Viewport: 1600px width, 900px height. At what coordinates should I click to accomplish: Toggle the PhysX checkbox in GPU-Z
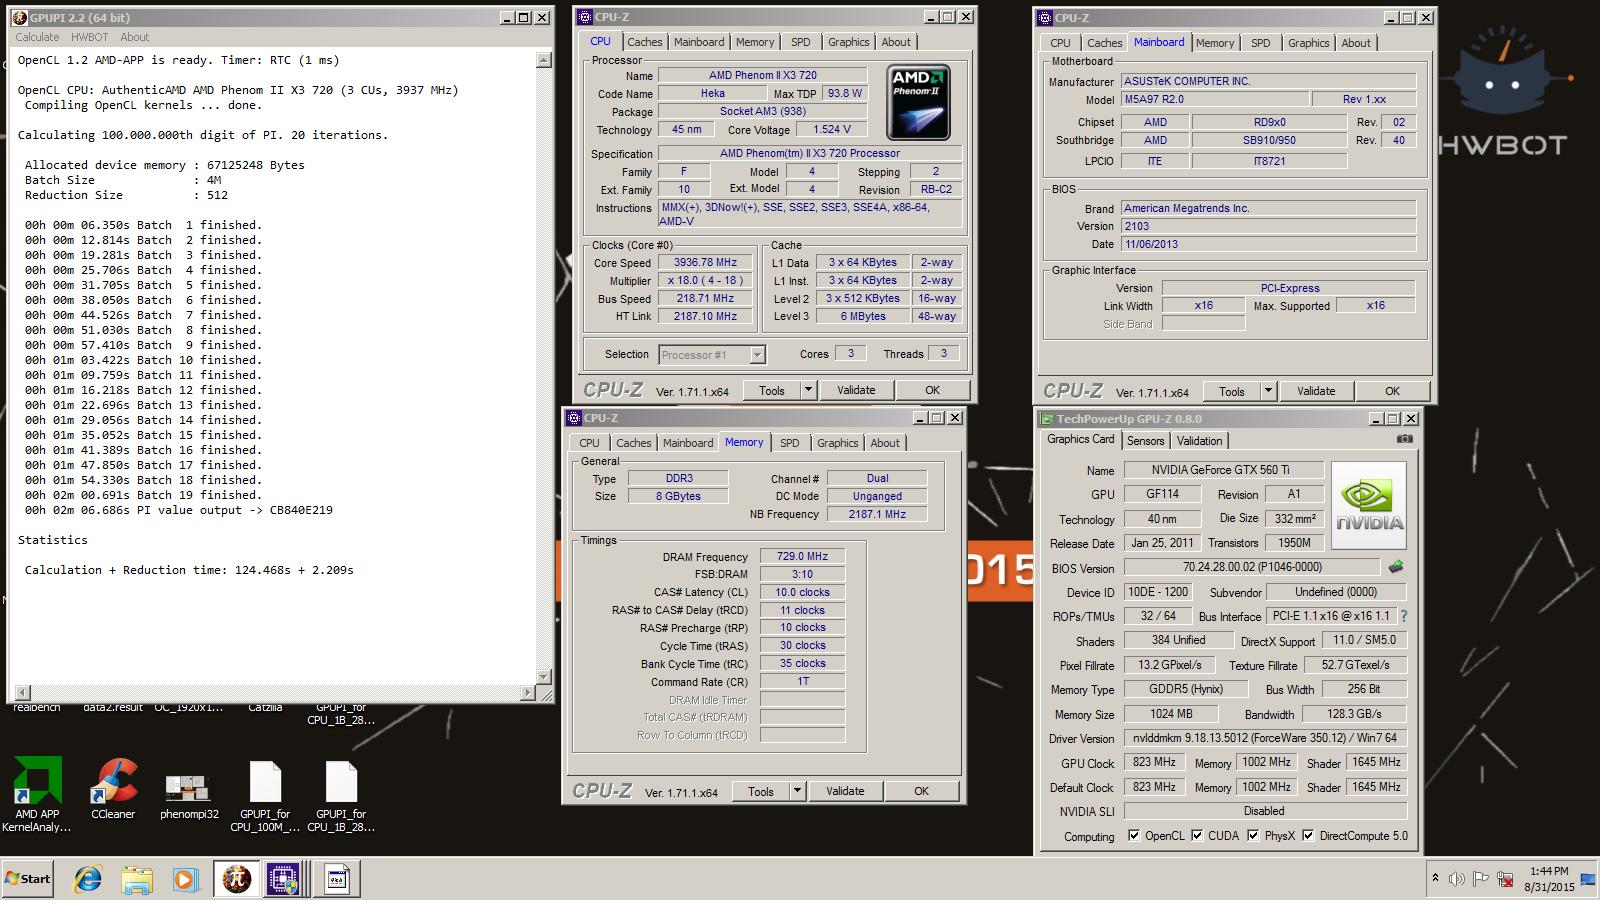[x=1252, y=835]
